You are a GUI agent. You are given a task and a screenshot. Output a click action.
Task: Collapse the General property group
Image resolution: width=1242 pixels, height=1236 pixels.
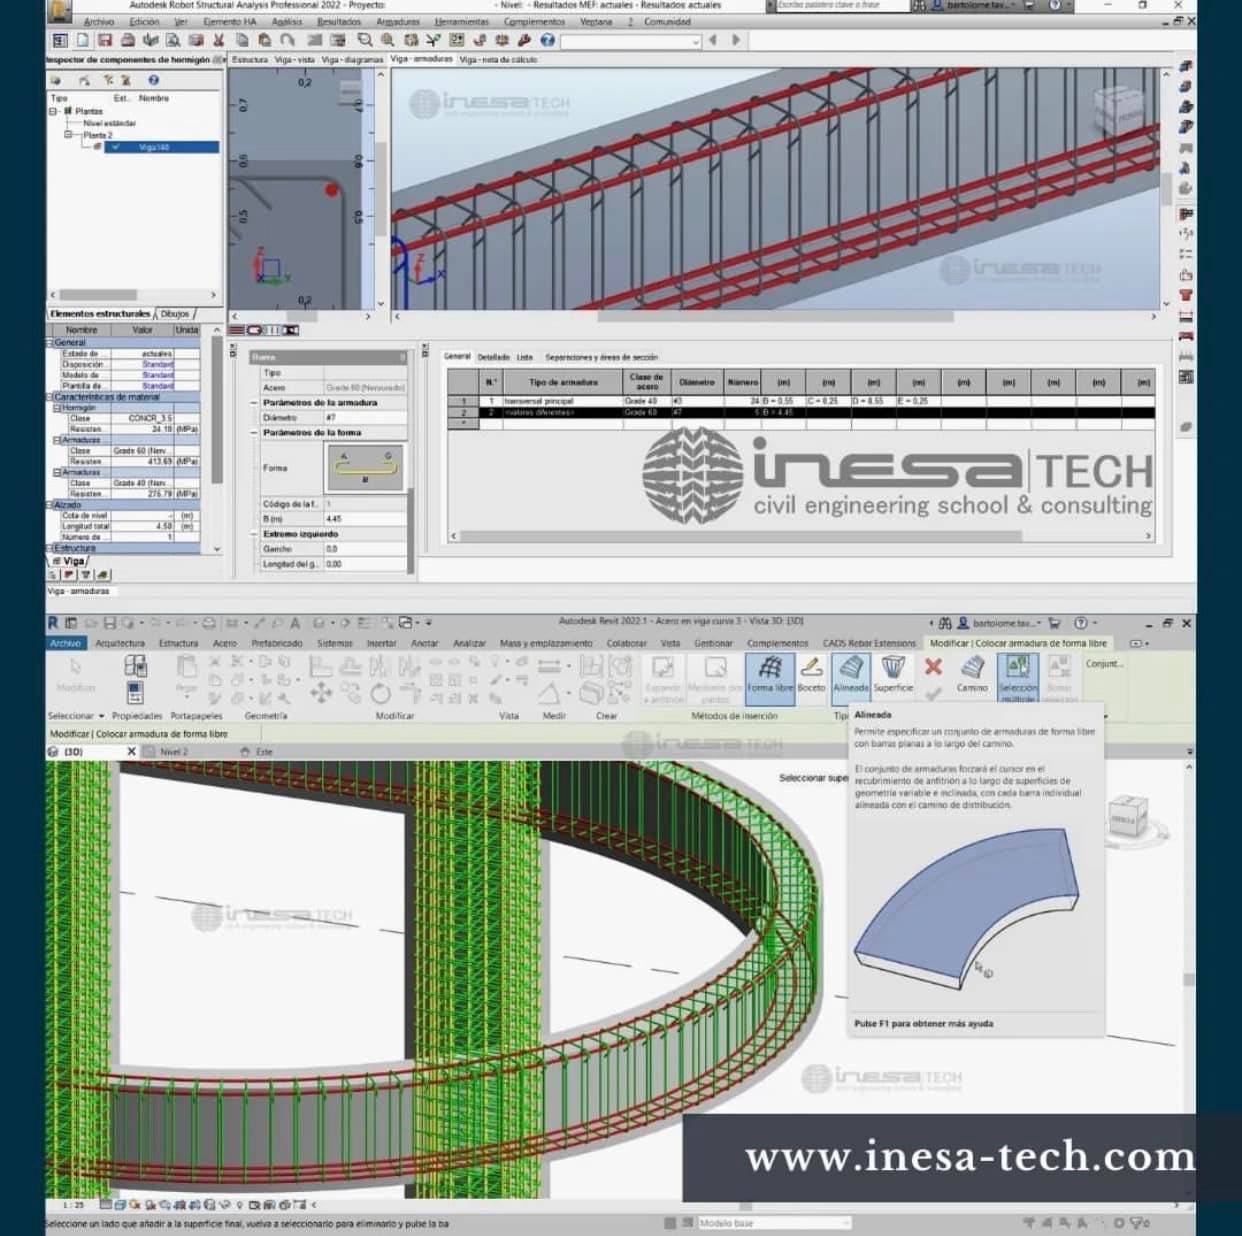coord(50,342)
